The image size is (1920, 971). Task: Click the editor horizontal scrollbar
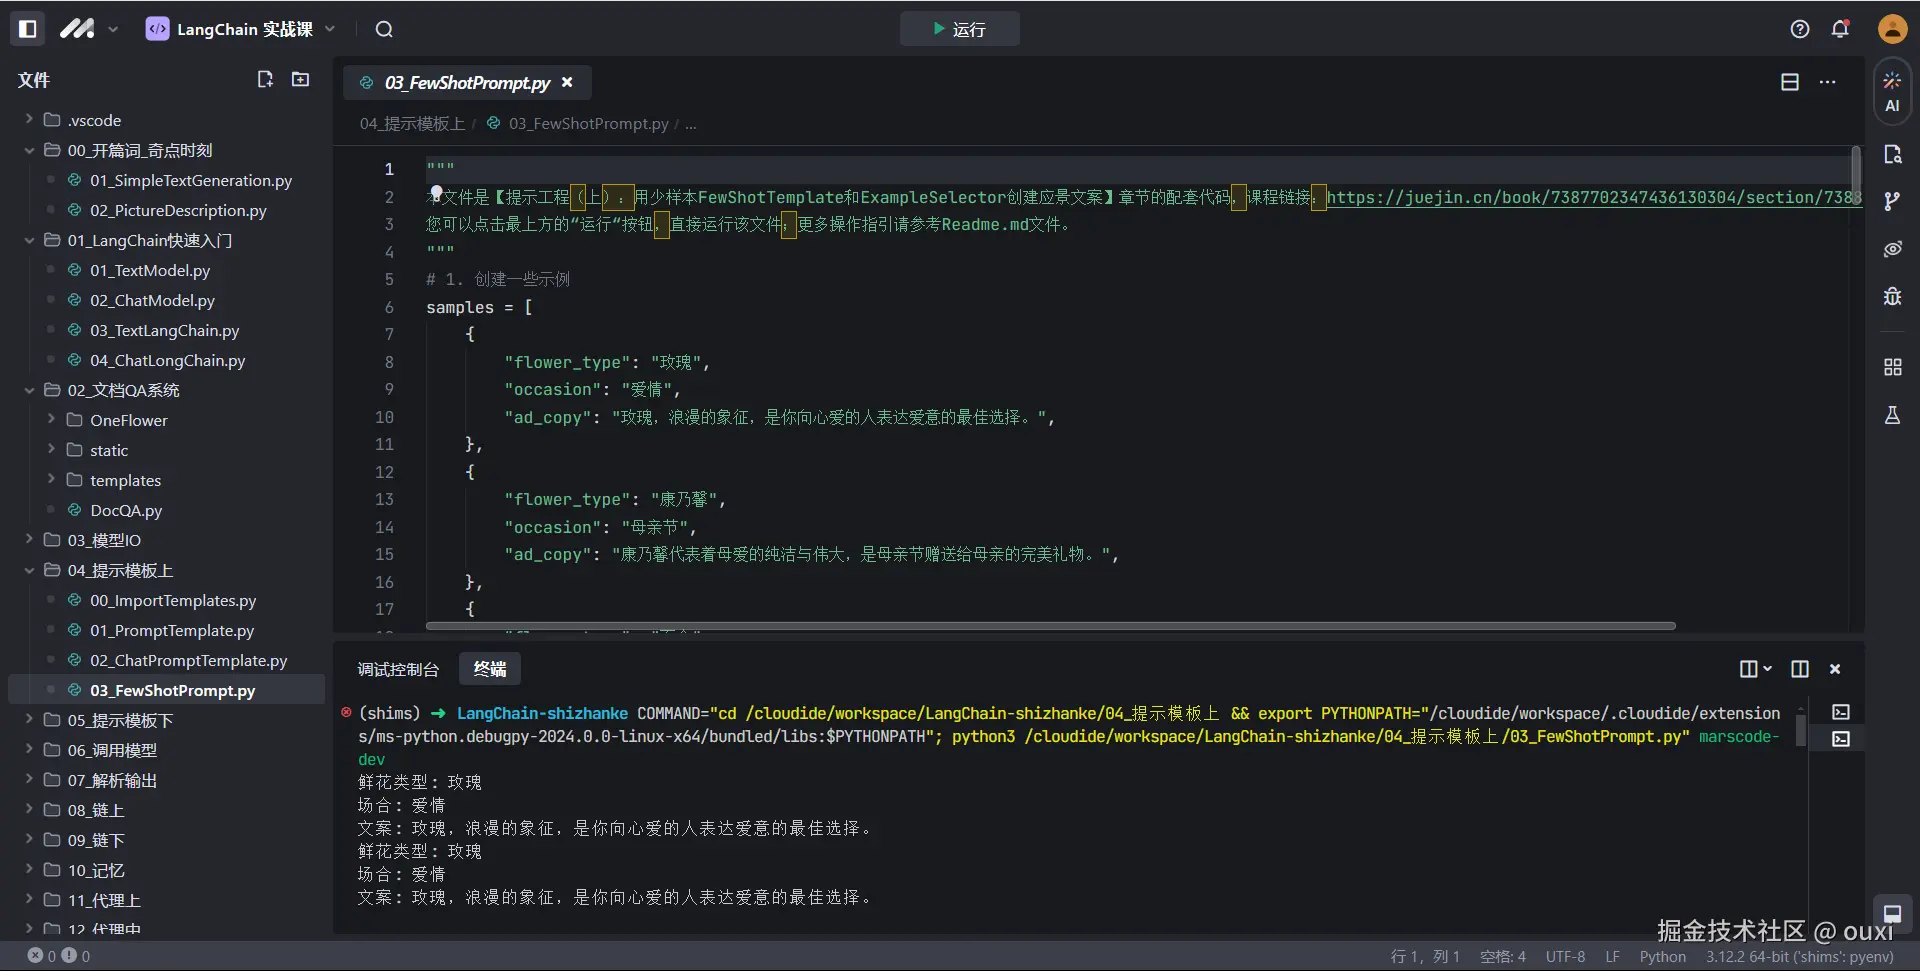tap(1050, 626)
